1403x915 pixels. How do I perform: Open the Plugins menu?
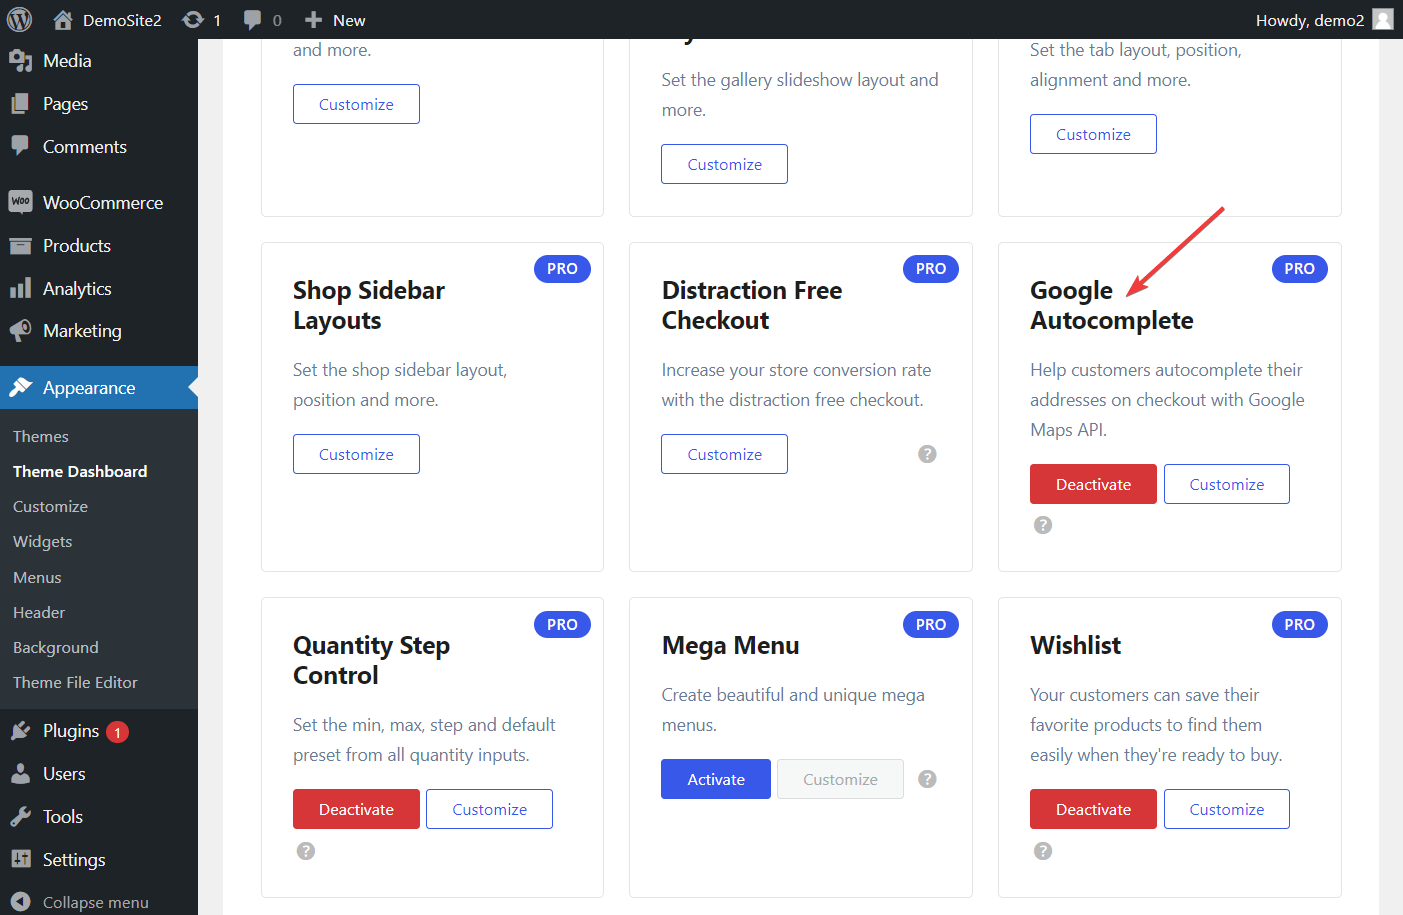[x=70, y=731]
